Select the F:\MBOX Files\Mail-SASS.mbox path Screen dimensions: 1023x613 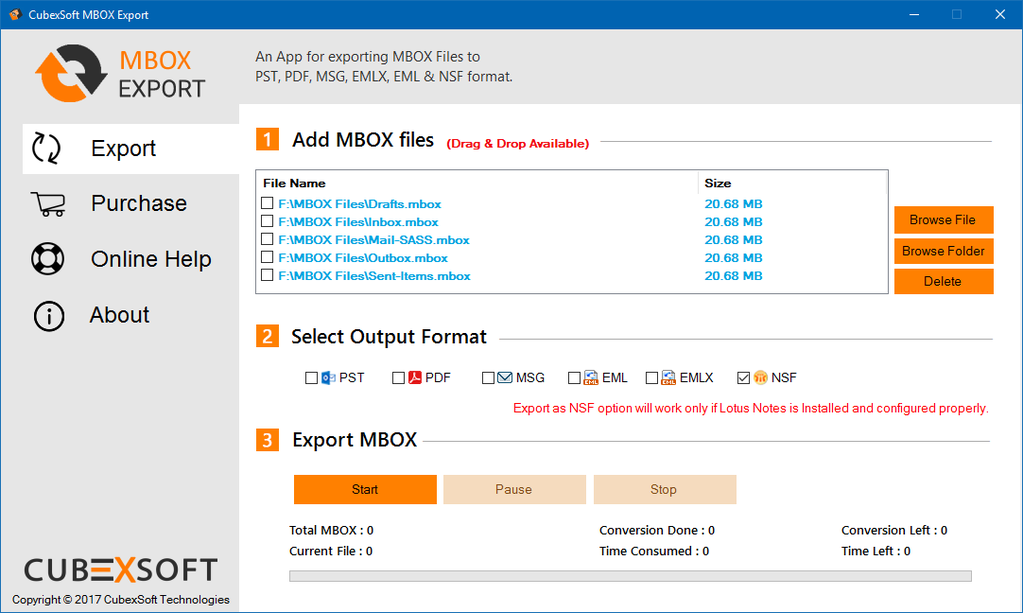(374, 239)
